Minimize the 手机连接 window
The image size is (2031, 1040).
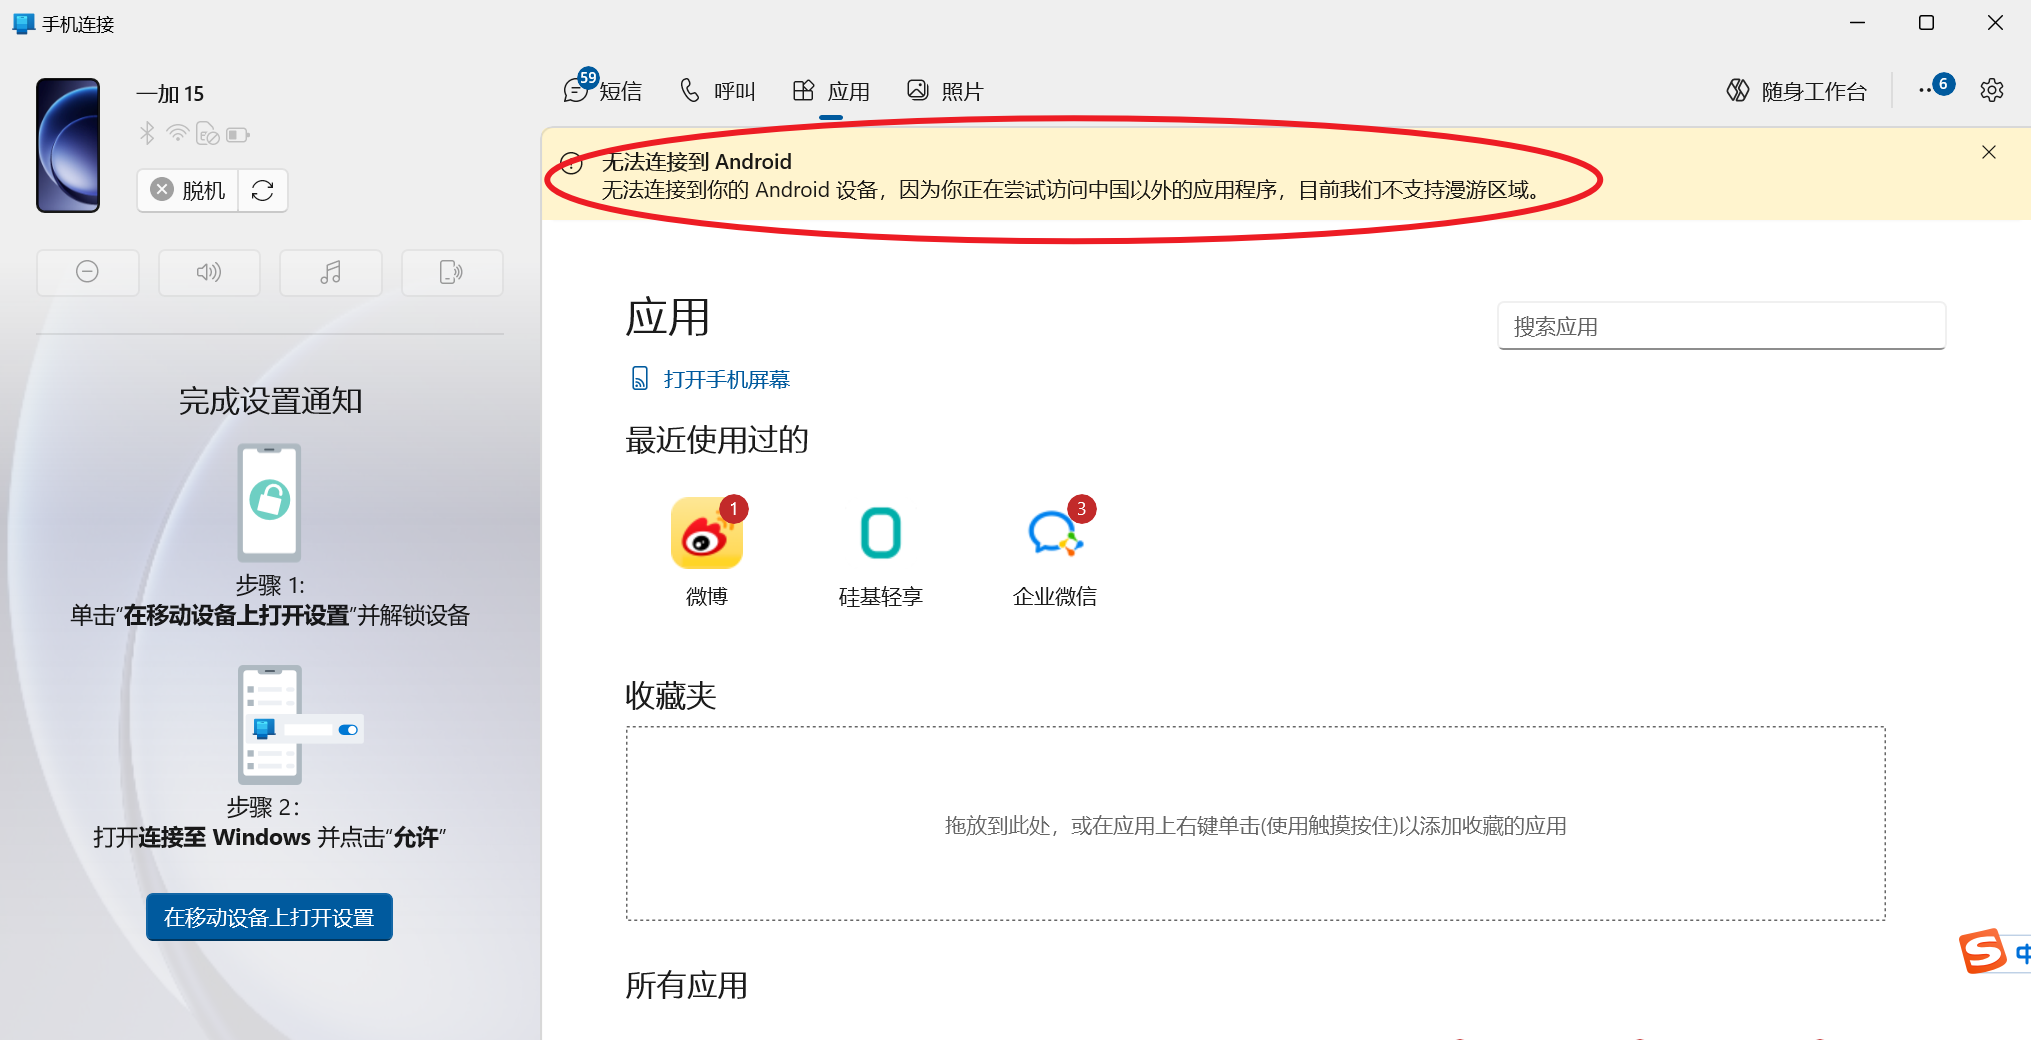pos(1858,23)
